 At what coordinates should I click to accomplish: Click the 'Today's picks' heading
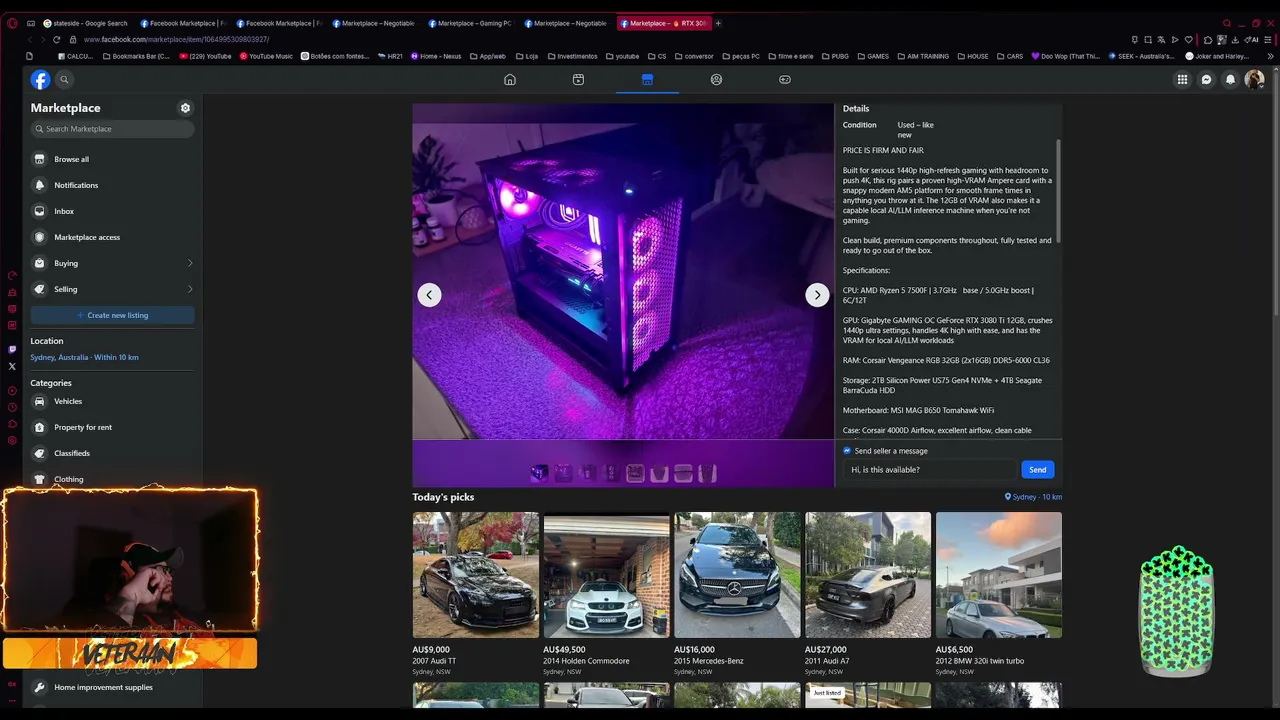(x=443, y=497)
